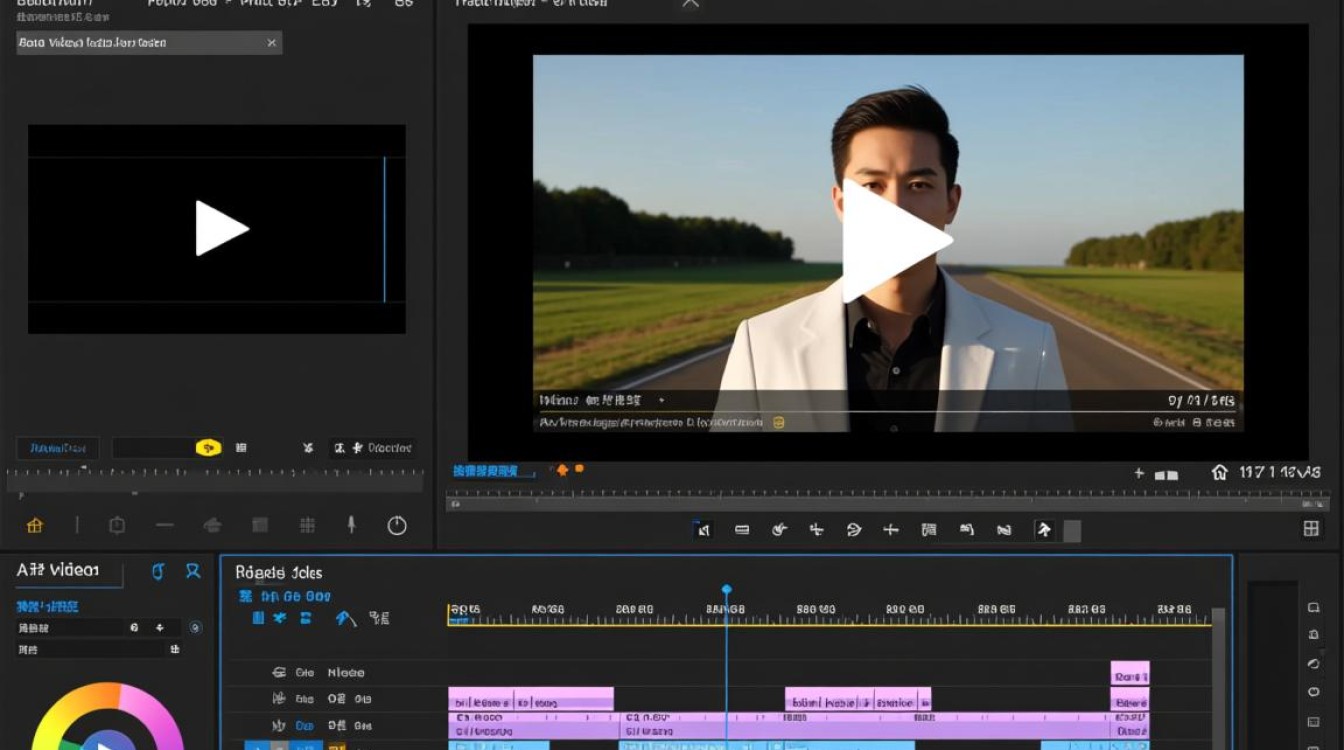Click the second icon in the right-edge icon column
This screenshot has width=1344, height=750.
(x=1313, y=635)
